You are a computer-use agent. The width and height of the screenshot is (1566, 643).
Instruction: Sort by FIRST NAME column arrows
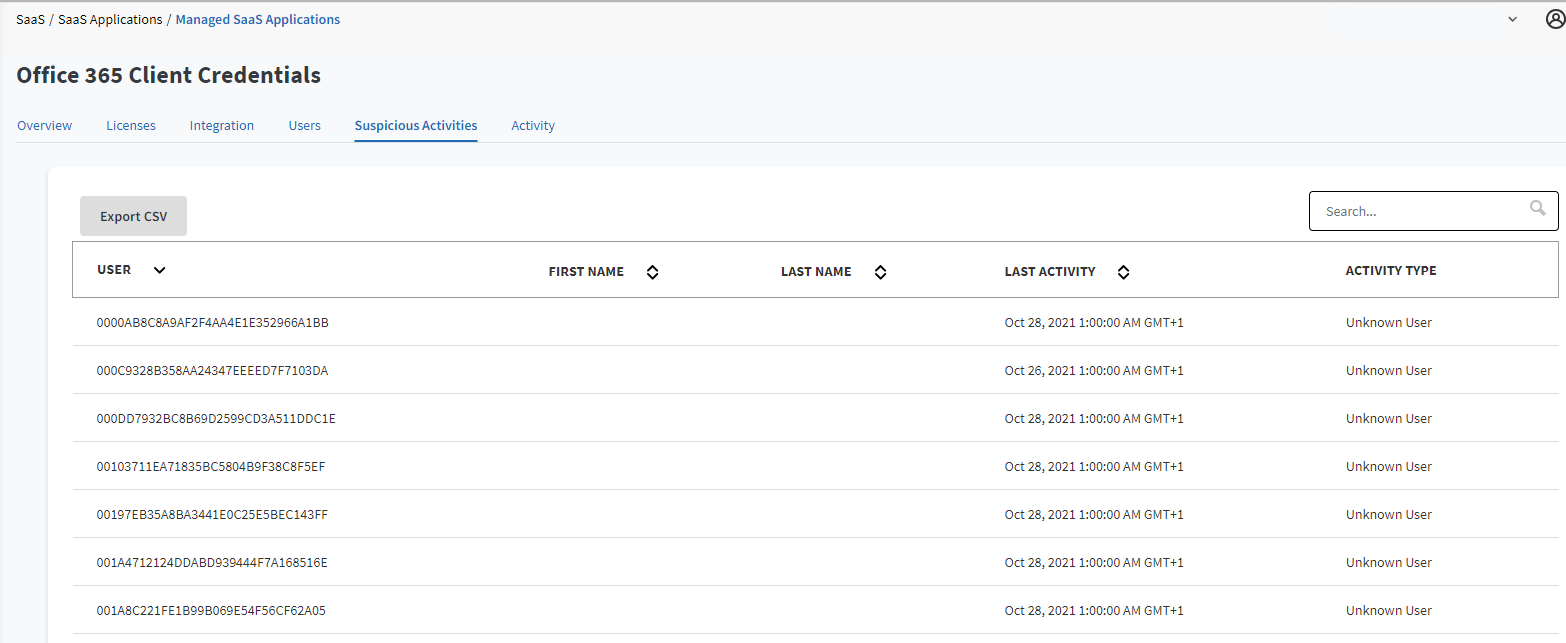652,272
